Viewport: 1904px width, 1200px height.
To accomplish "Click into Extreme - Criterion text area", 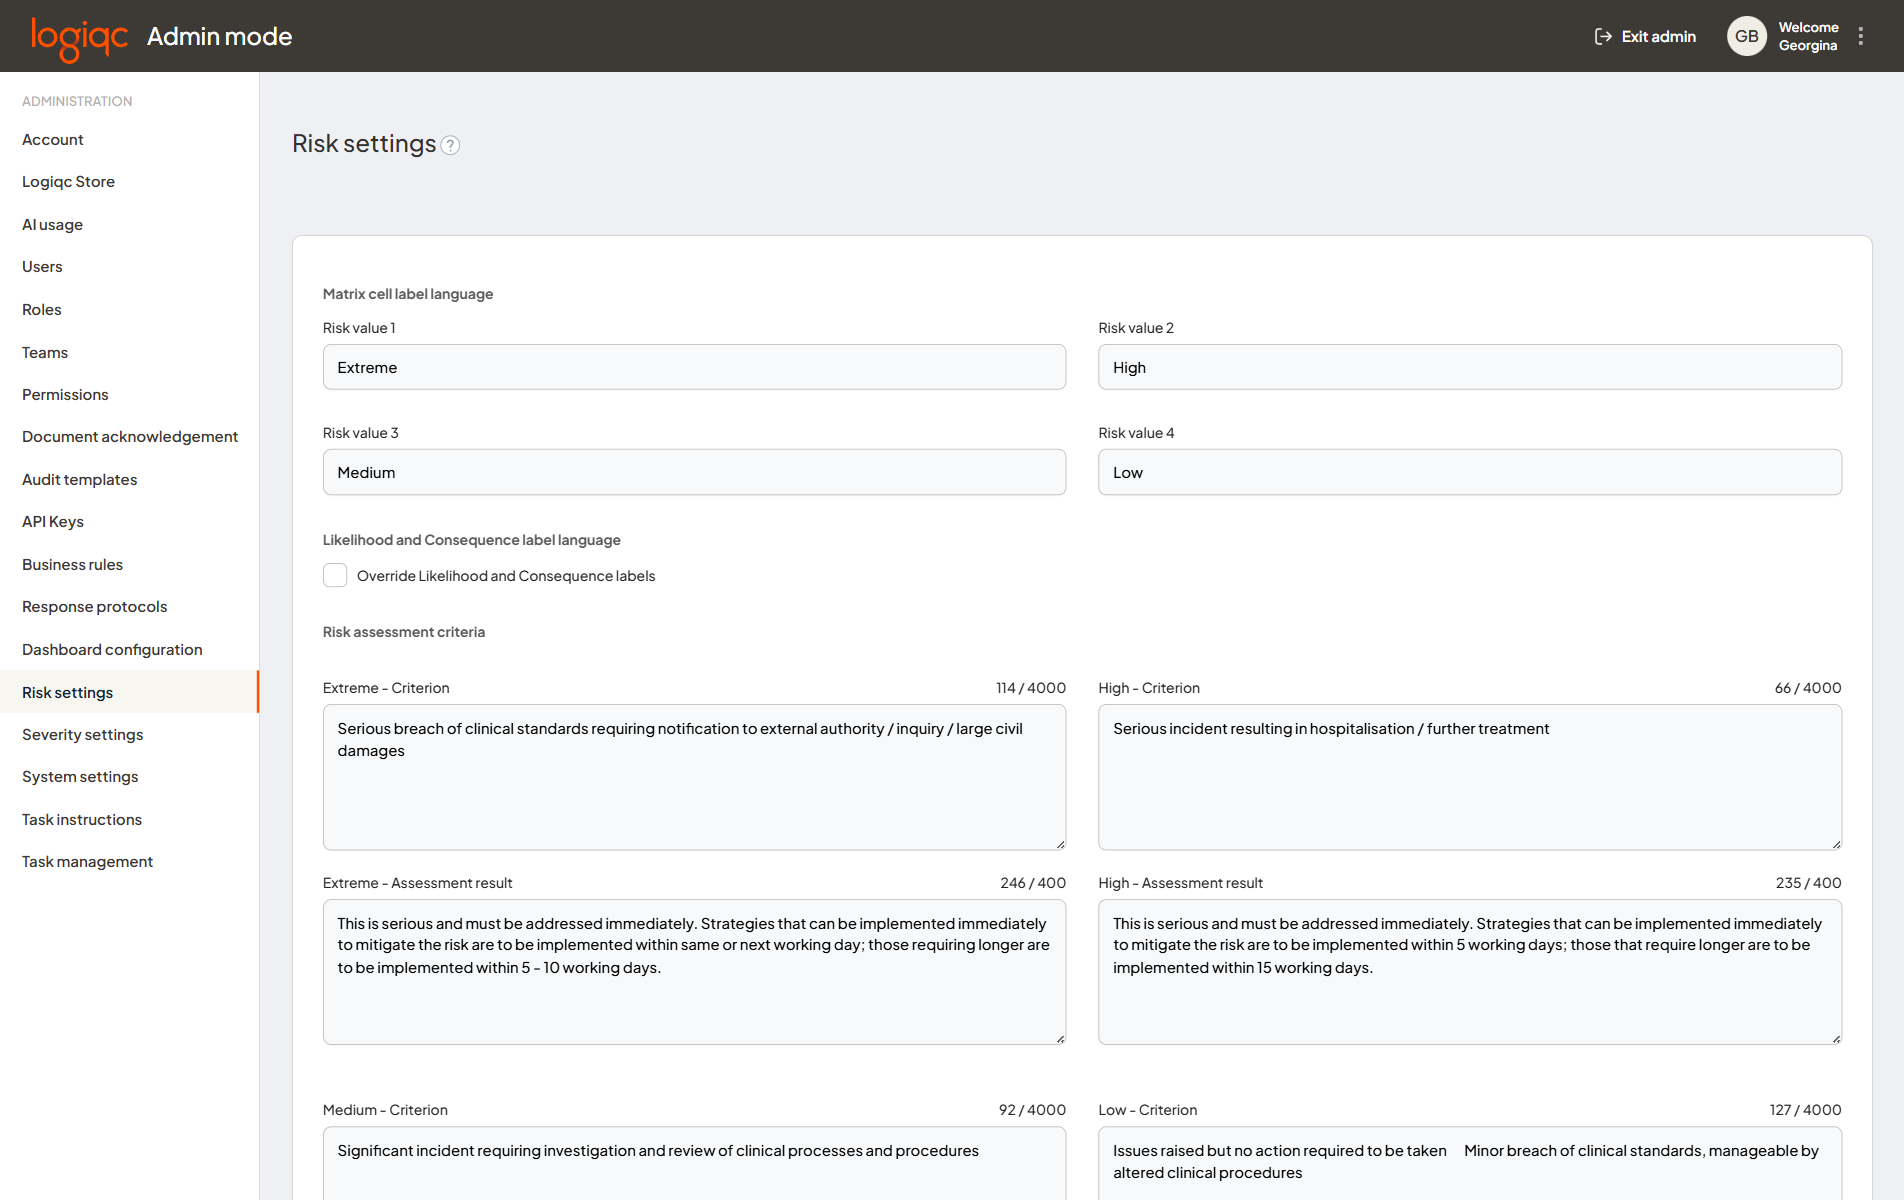I will coord(694,777).
